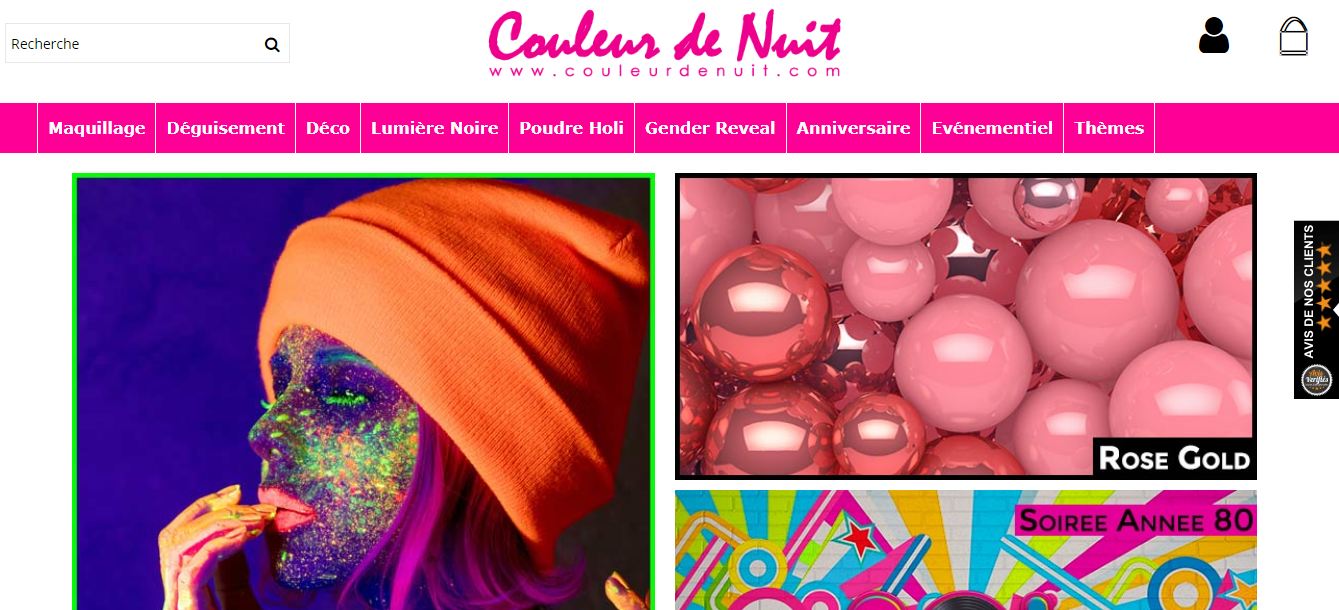
Task: Go to Poudre Holi category
Action: pyautogui.click(x=572, y=128)
